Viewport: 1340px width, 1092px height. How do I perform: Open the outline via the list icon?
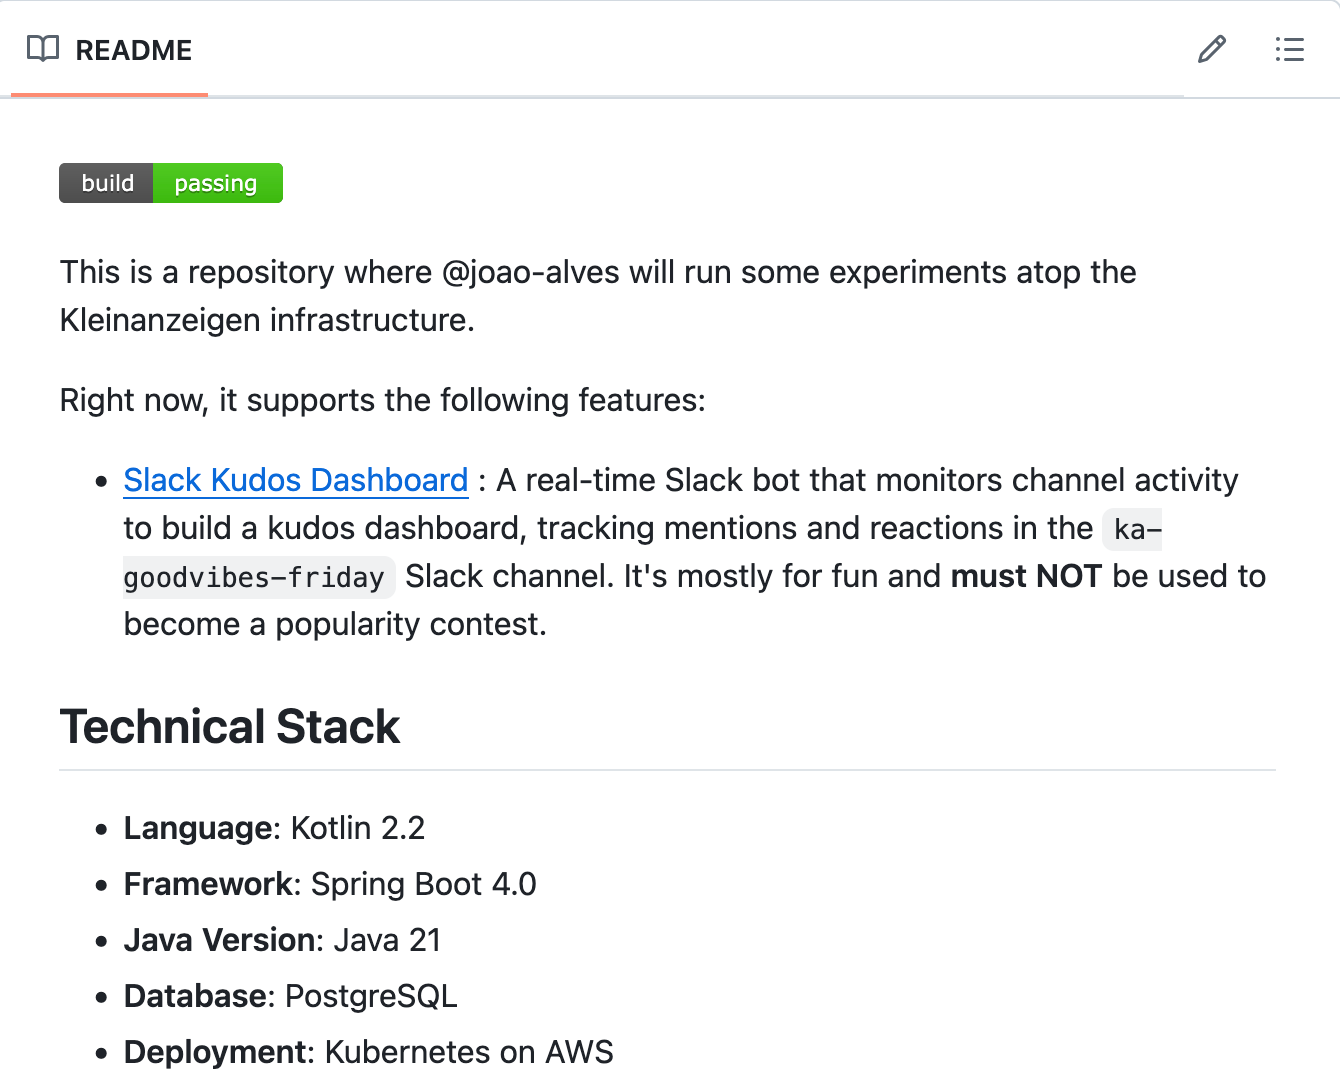[x=1290, y=49]
